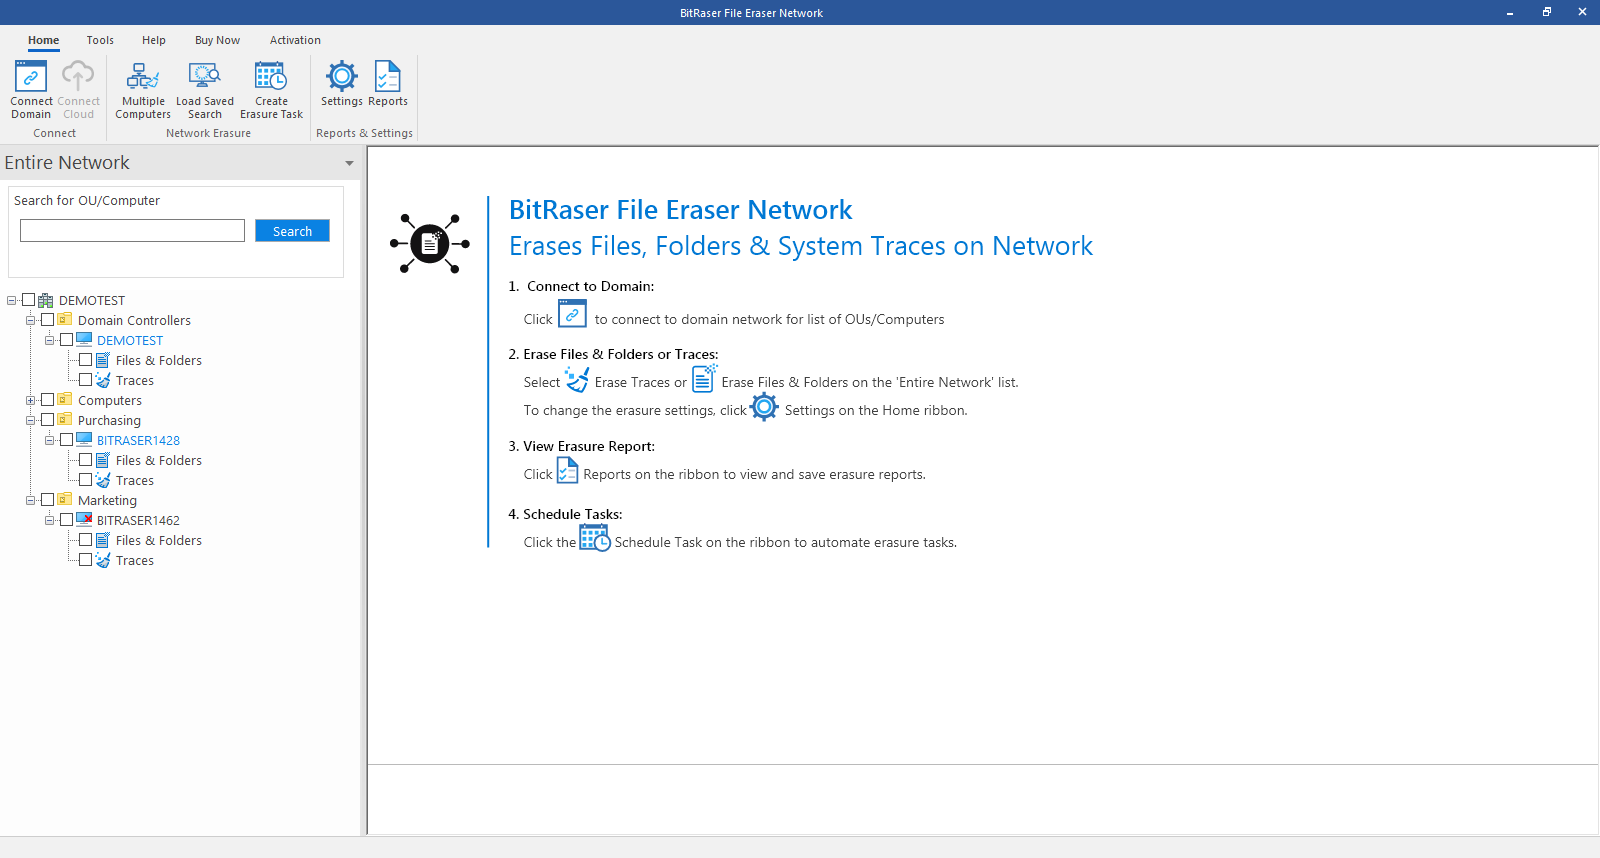Restore down the application window
This screenshot has width=1600, height=858.
[1546, 12]
